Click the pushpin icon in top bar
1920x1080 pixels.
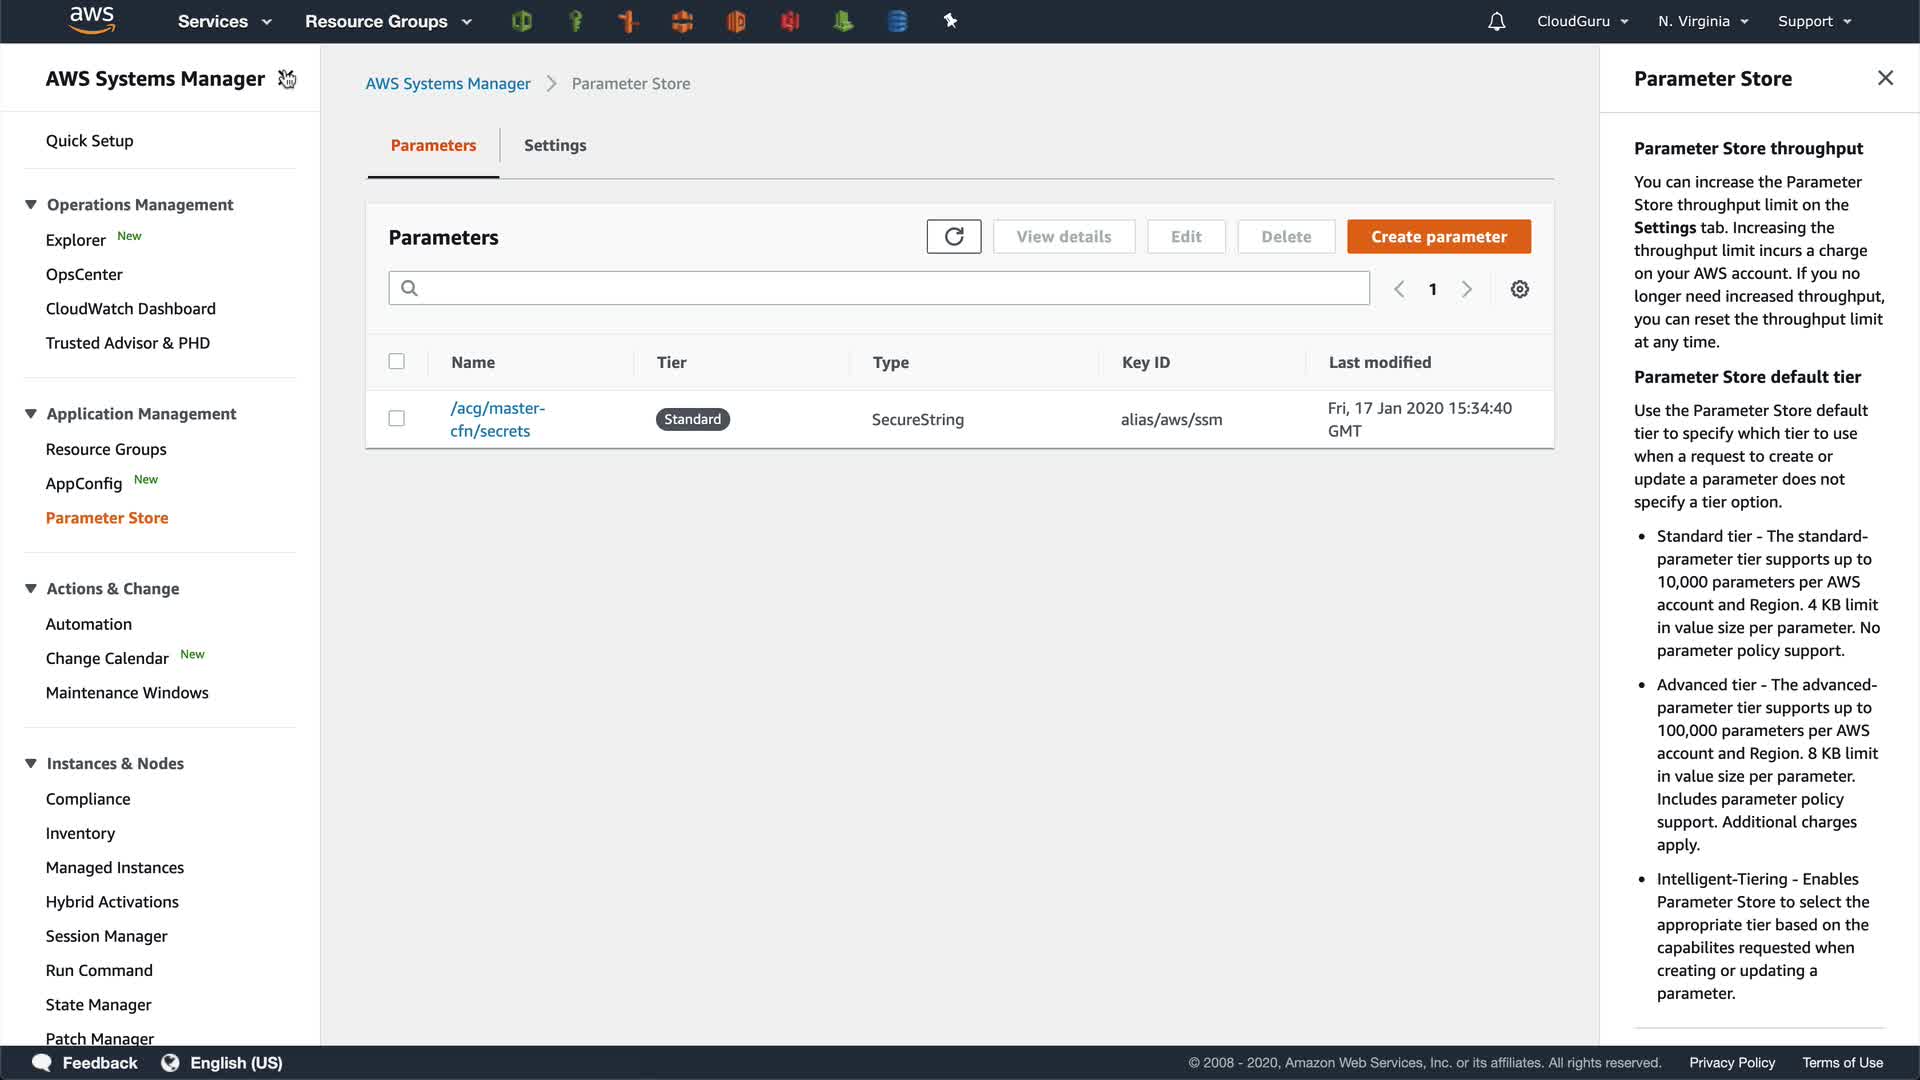[x=950, y=21]
